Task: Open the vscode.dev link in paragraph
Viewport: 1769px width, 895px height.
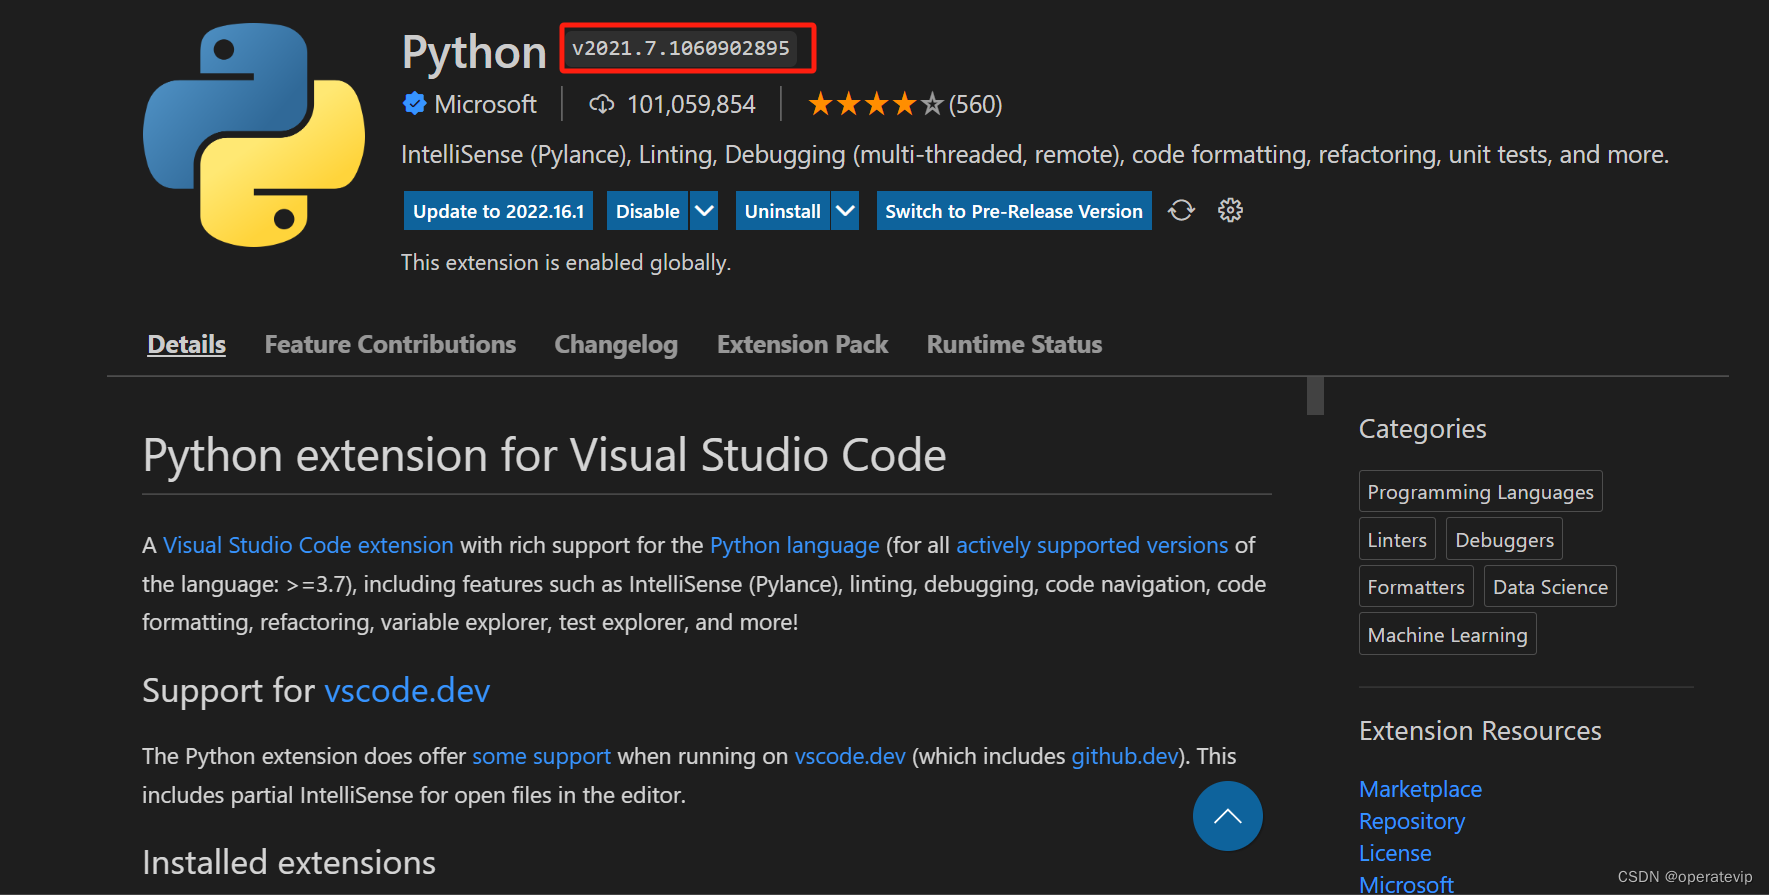Action: [x=850, y=756]
